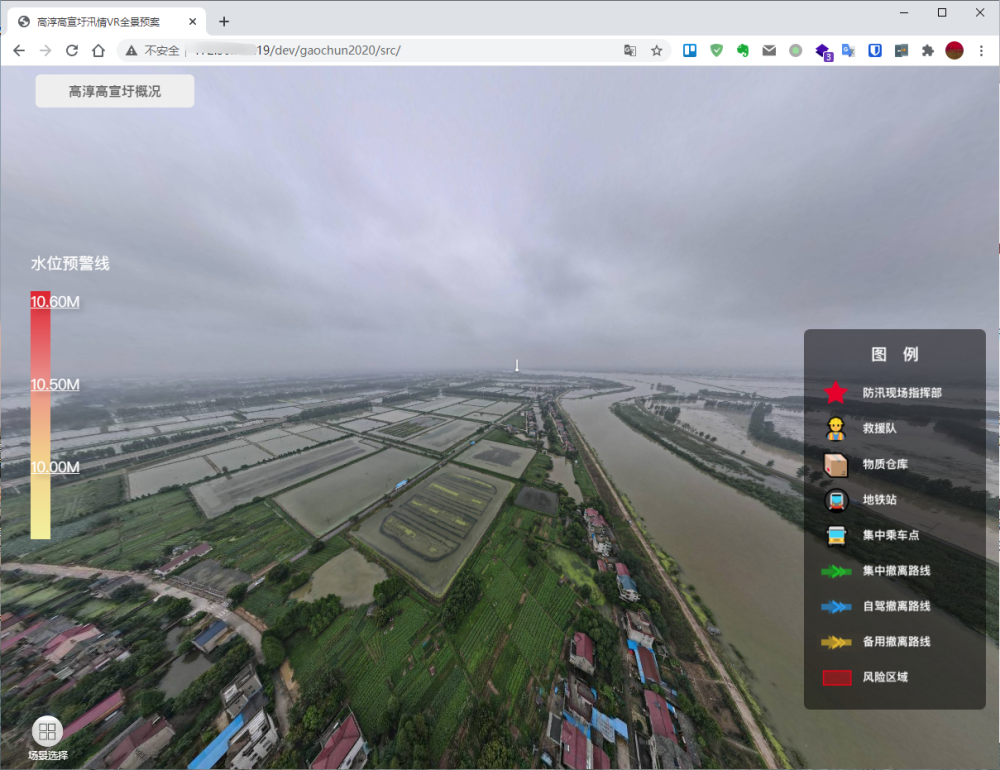Open the browser home page
The image size is (1000, 770).
click(x=98, y=50)
